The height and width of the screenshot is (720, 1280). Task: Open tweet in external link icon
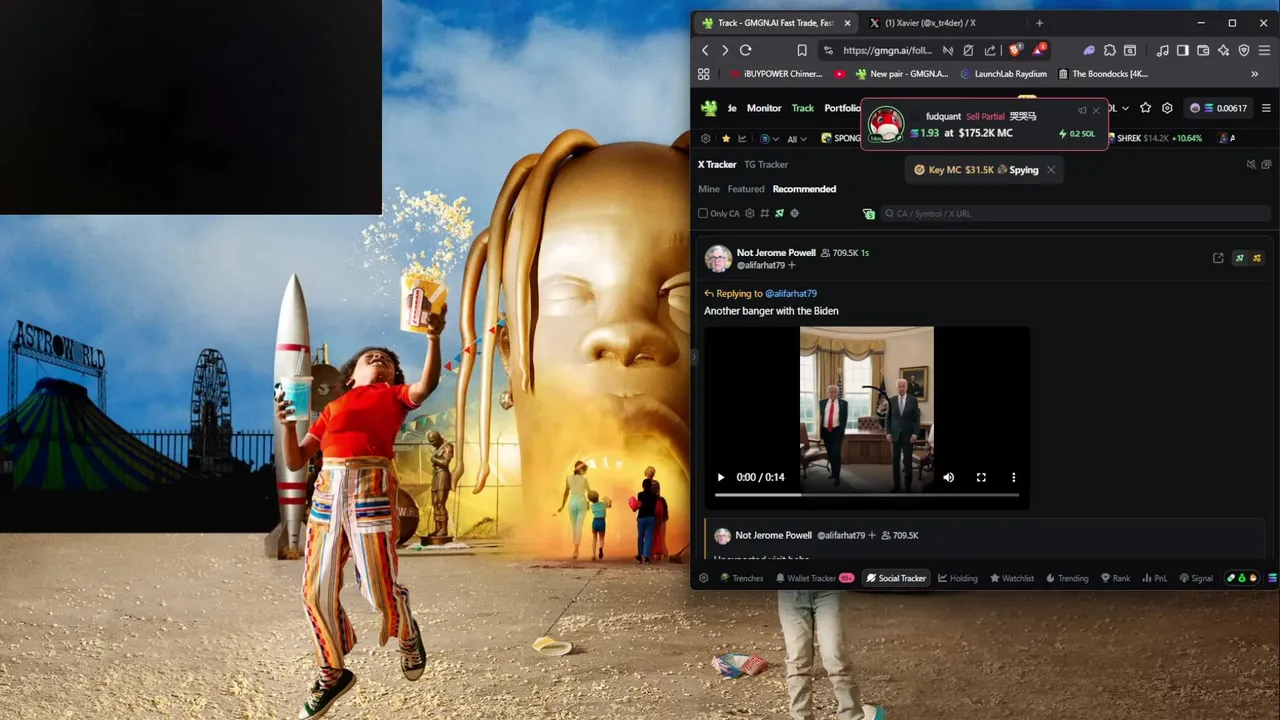(1218, 258)
